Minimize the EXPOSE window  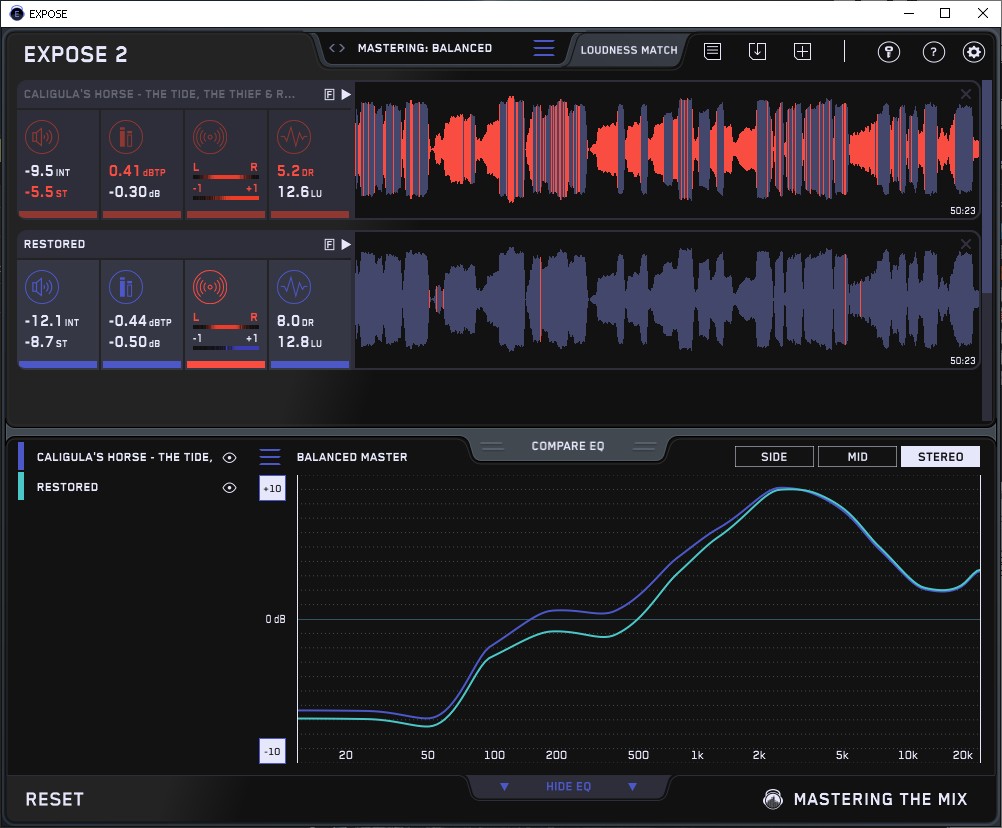point(909,13)
